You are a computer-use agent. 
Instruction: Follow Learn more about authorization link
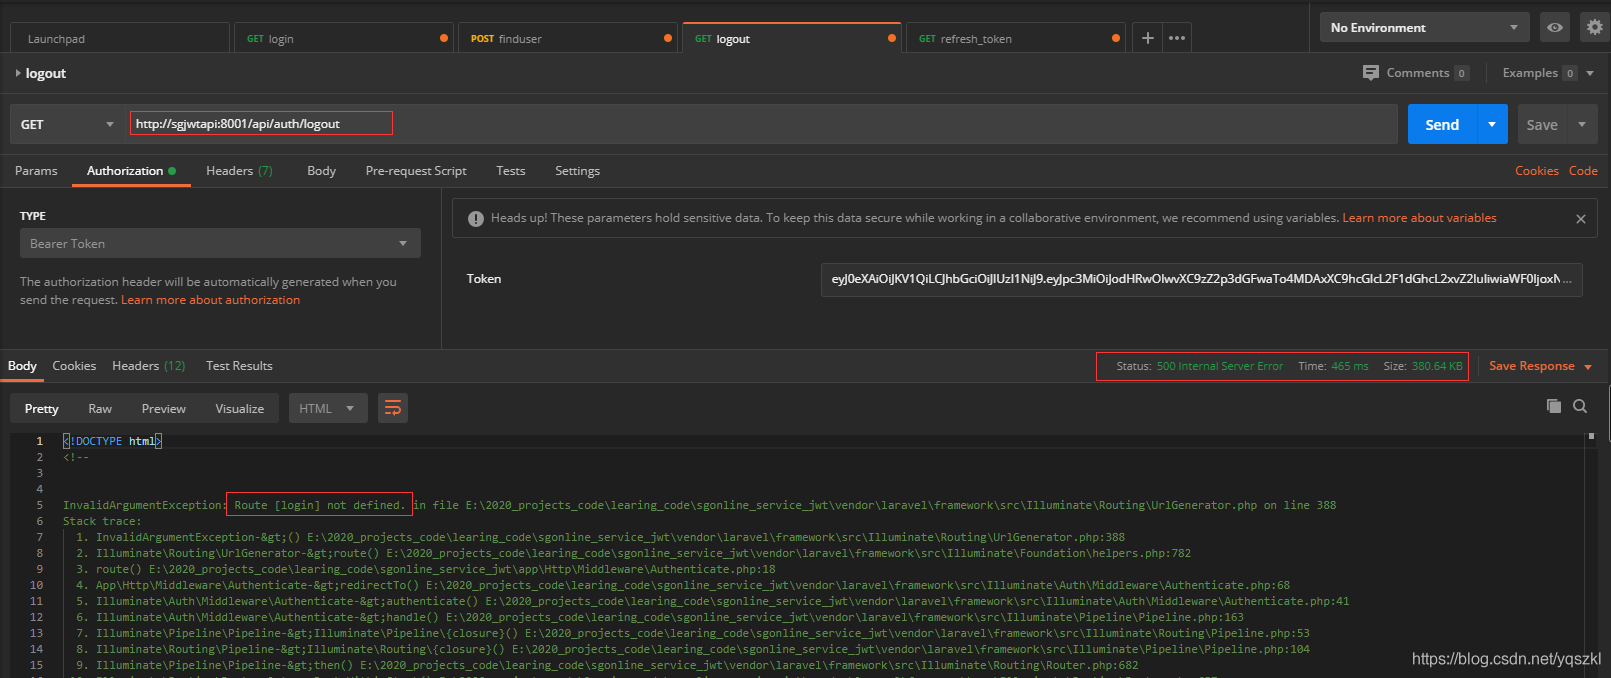click(x=210, y=300)
